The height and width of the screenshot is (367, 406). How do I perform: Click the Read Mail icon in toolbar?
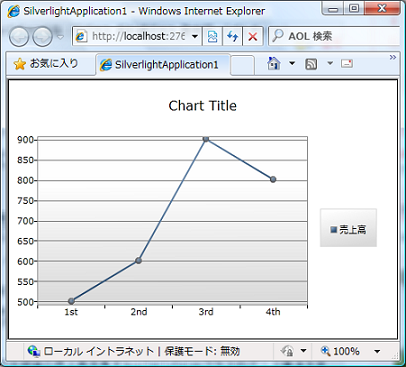[347, 63]
